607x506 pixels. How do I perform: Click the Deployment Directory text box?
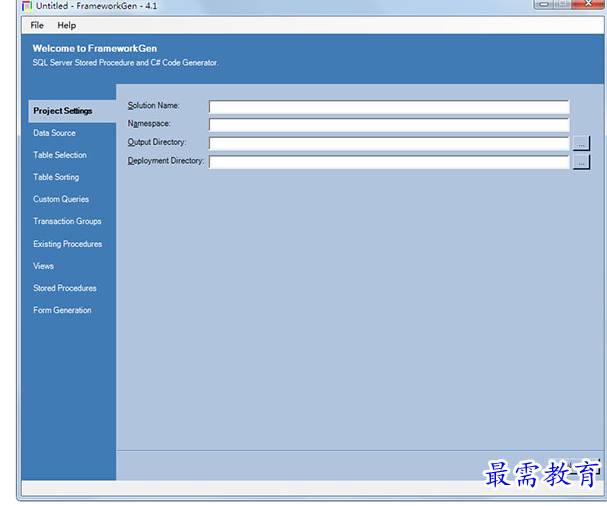pos(389,162)
